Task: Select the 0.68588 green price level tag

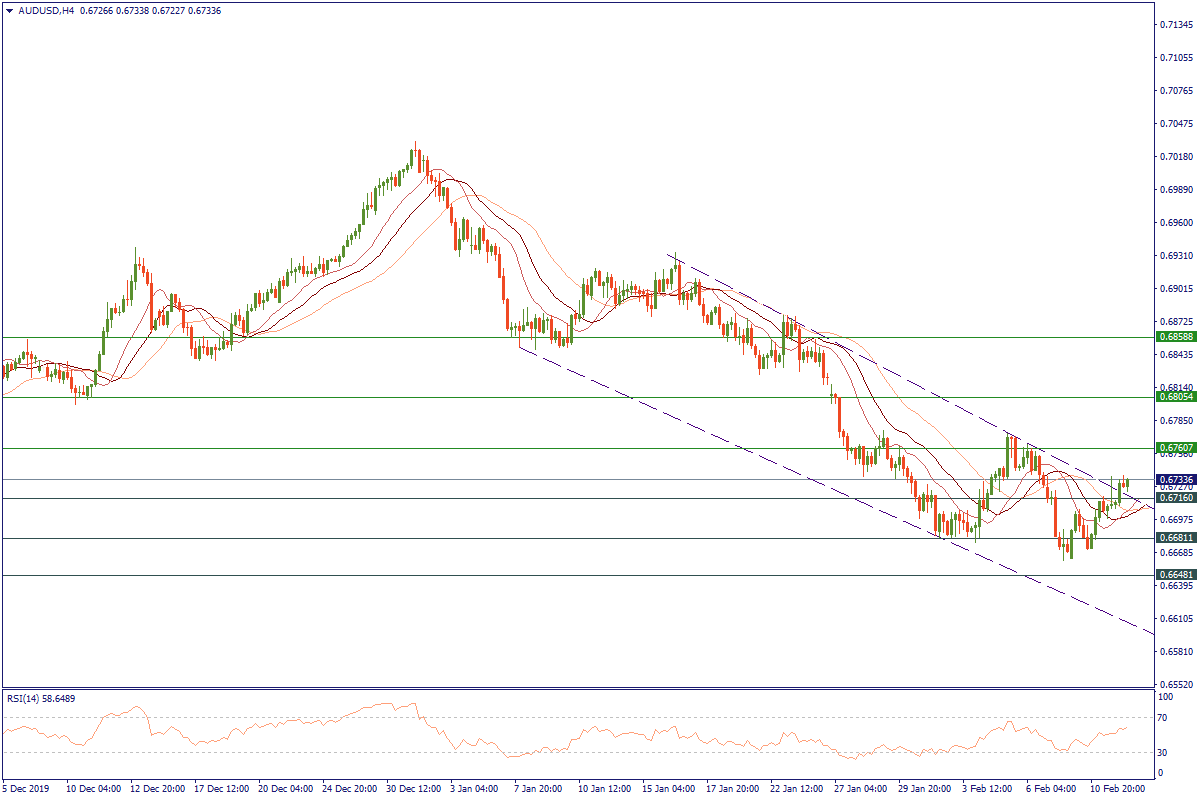Action: pos(1177,337)
